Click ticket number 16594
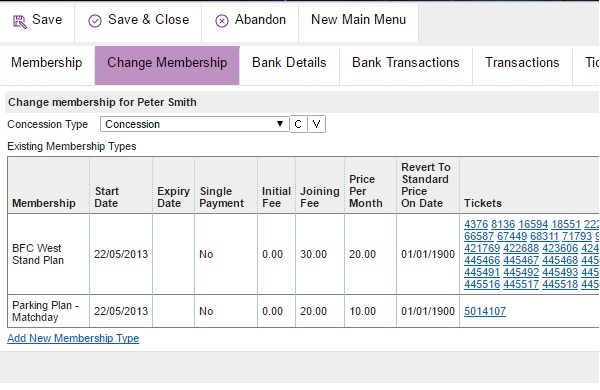Screen dimensions: 600x390 pos(533,224)
